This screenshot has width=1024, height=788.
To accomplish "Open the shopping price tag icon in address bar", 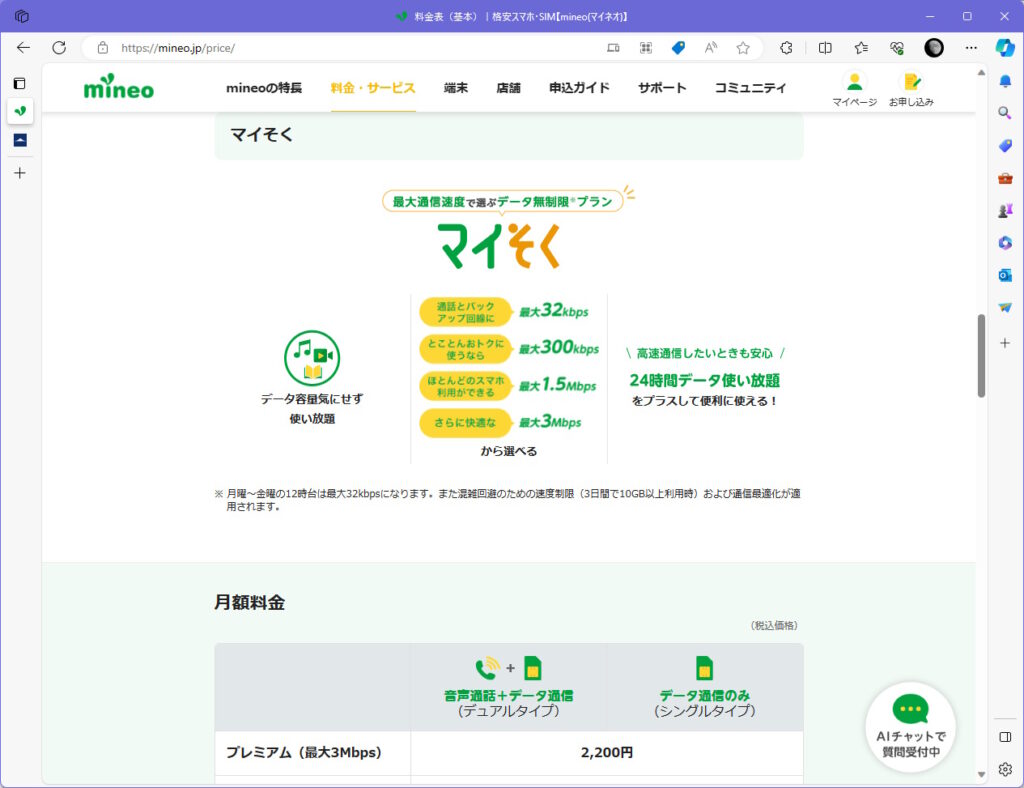I will coord(679,48).
